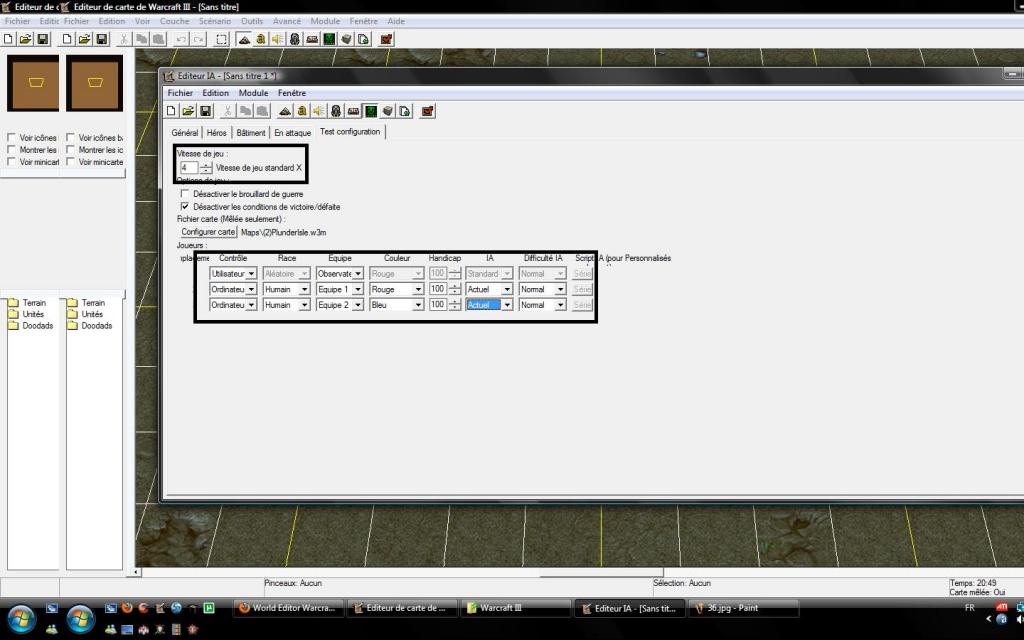Open the Scénario menu in the map editor
1024x640 pixels.
pyautogui.click(x=215, y=21)
